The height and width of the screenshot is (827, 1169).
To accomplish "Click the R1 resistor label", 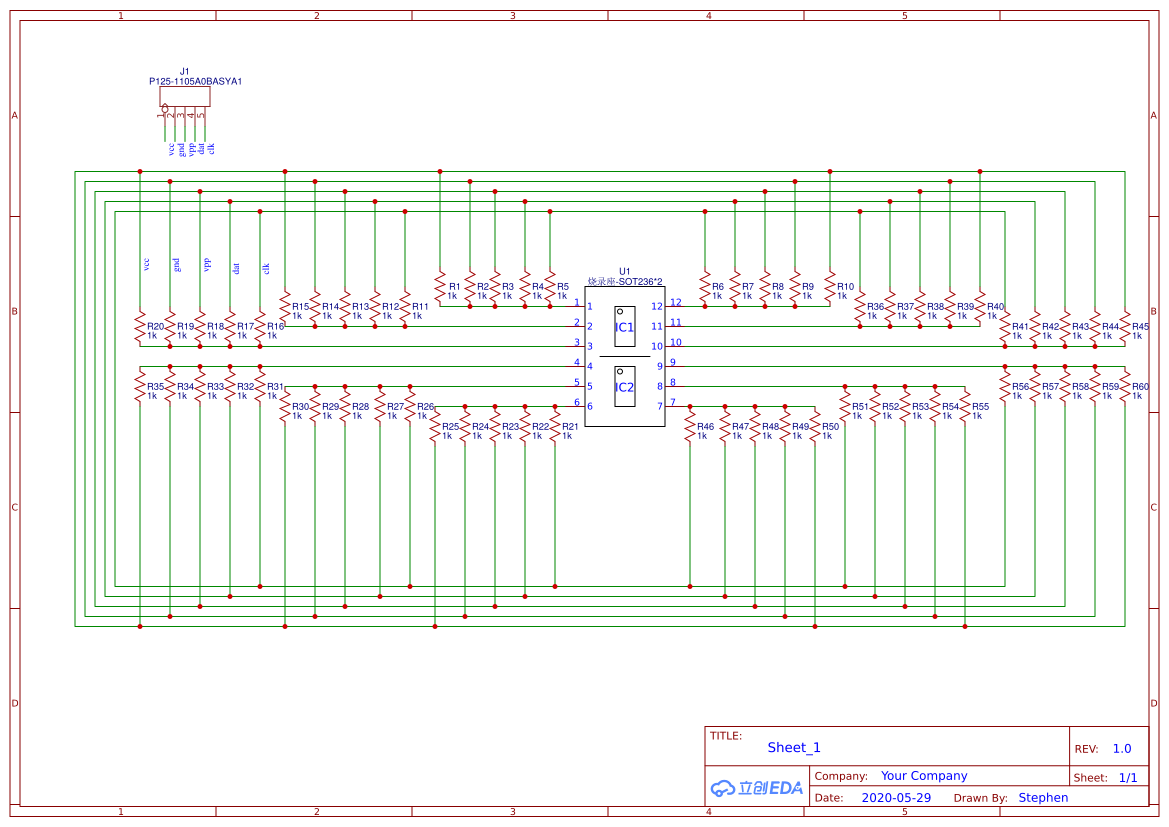I will [x=454, y=286].
